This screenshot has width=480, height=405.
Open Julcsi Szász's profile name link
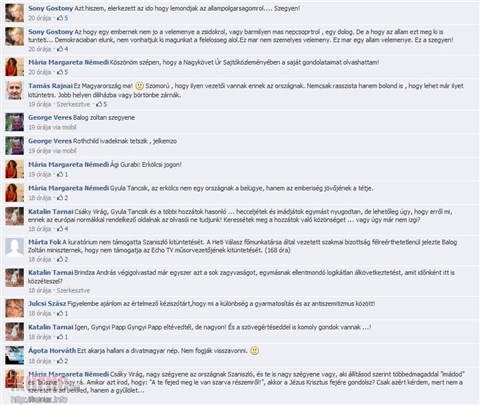[47, 304]
